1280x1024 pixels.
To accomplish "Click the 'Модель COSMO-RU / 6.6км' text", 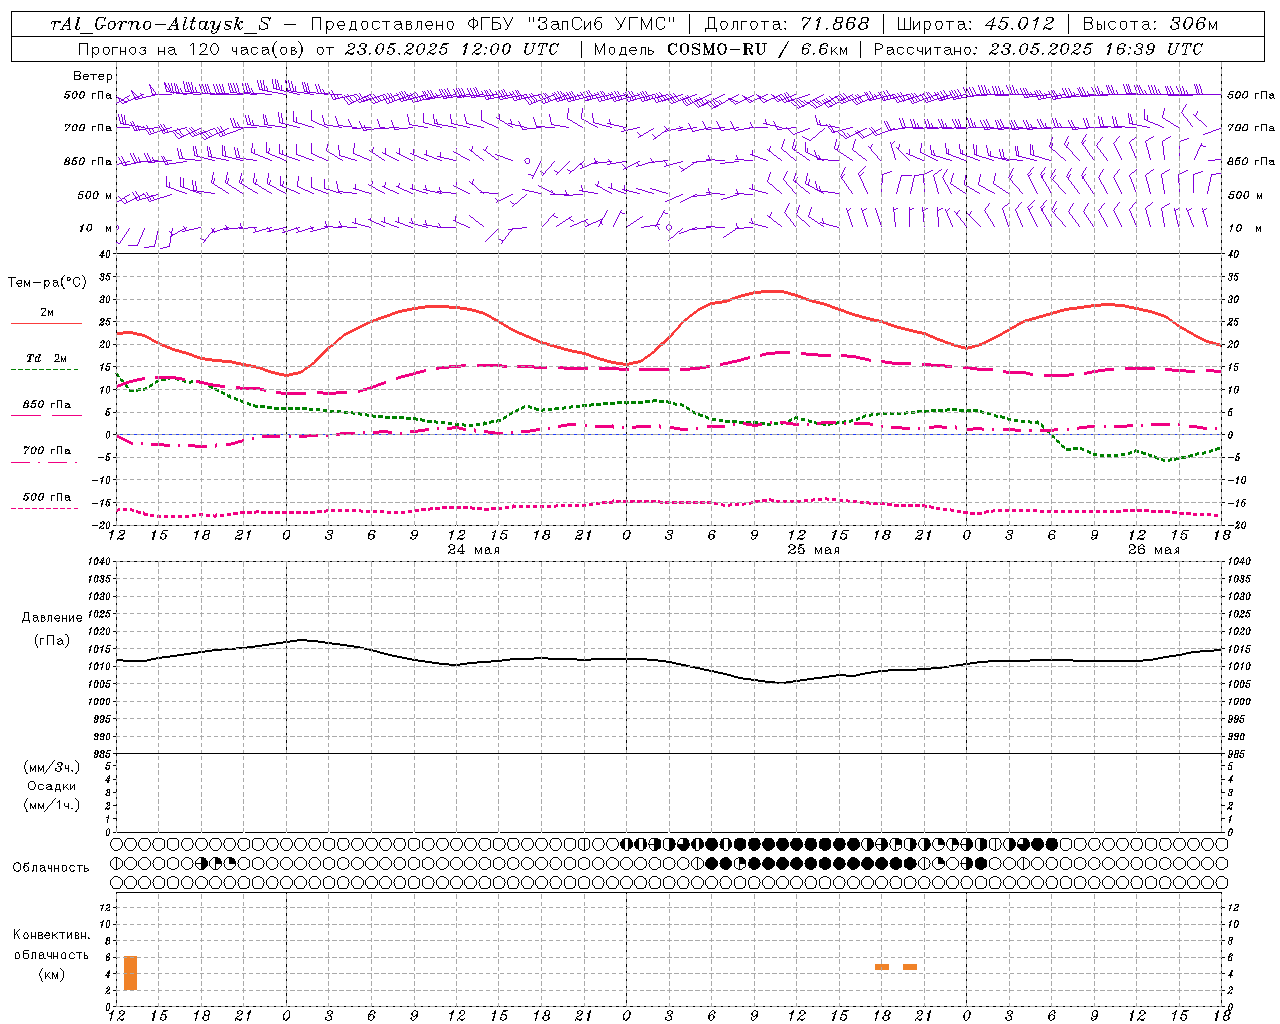I will click(x=721, y=49).
